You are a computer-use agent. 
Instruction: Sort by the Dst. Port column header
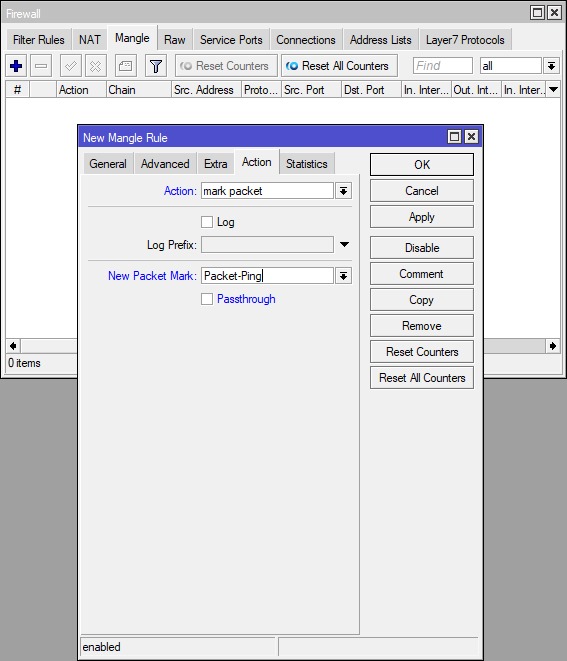tap(371, 89)
